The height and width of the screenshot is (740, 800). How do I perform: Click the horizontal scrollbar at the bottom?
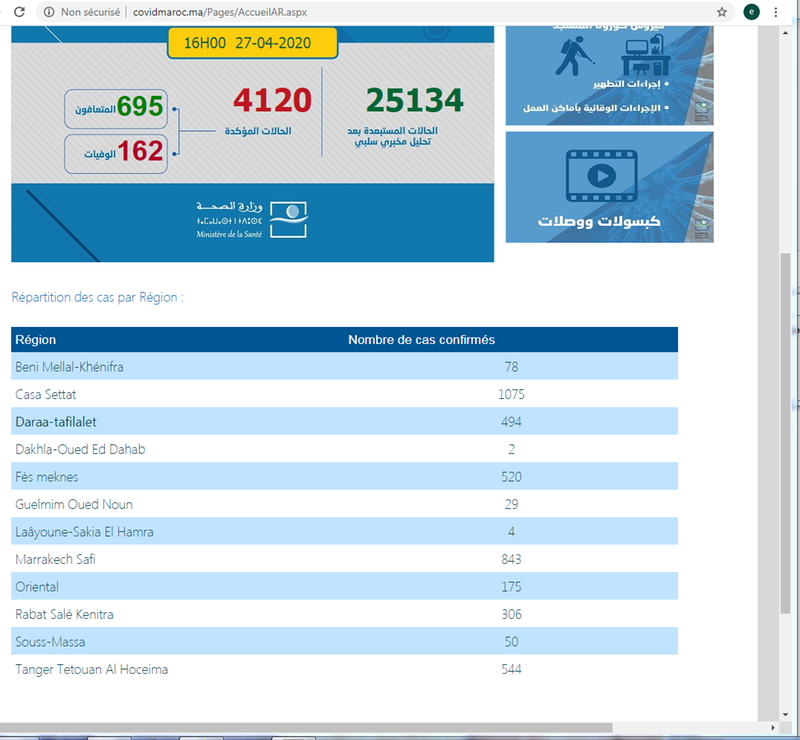point(380,728)
